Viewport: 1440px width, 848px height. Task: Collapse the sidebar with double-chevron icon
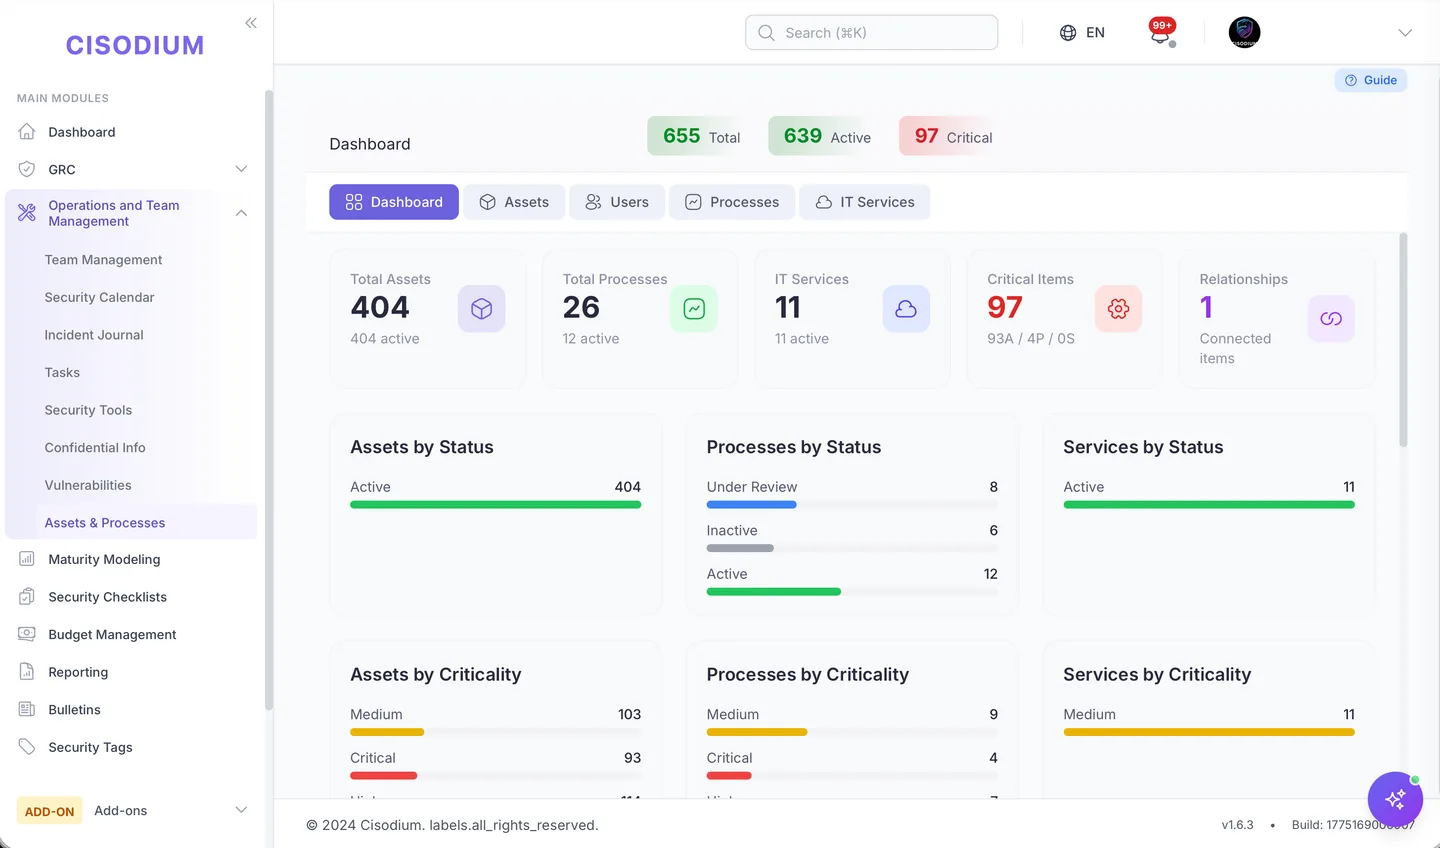pyautogui.click(x=251, y=22)
